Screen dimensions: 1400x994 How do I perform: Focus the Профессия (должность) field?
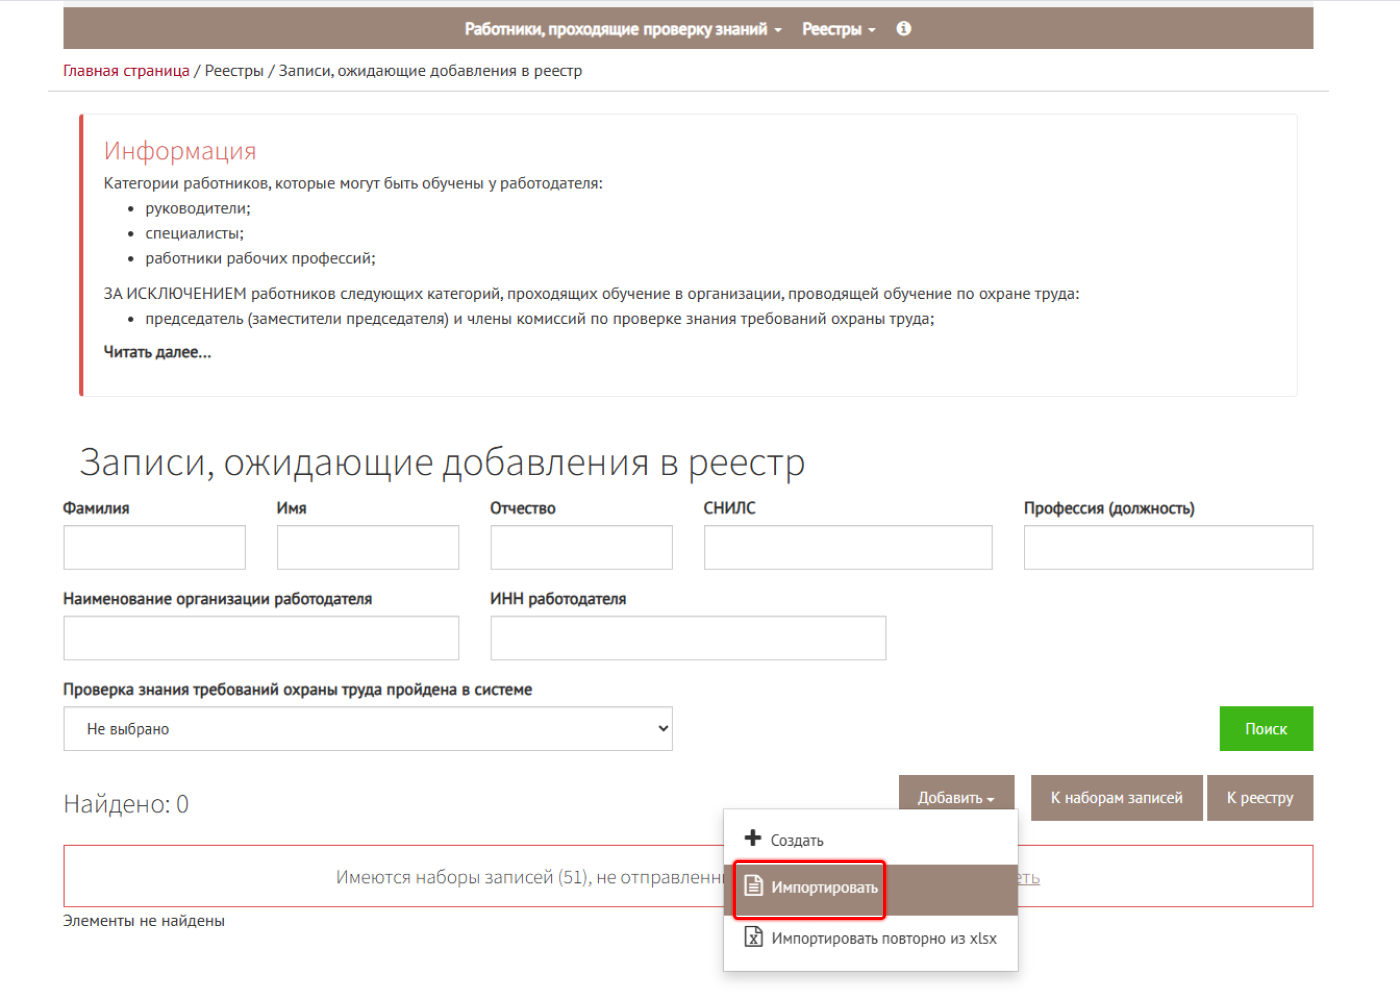(1168, 547)
